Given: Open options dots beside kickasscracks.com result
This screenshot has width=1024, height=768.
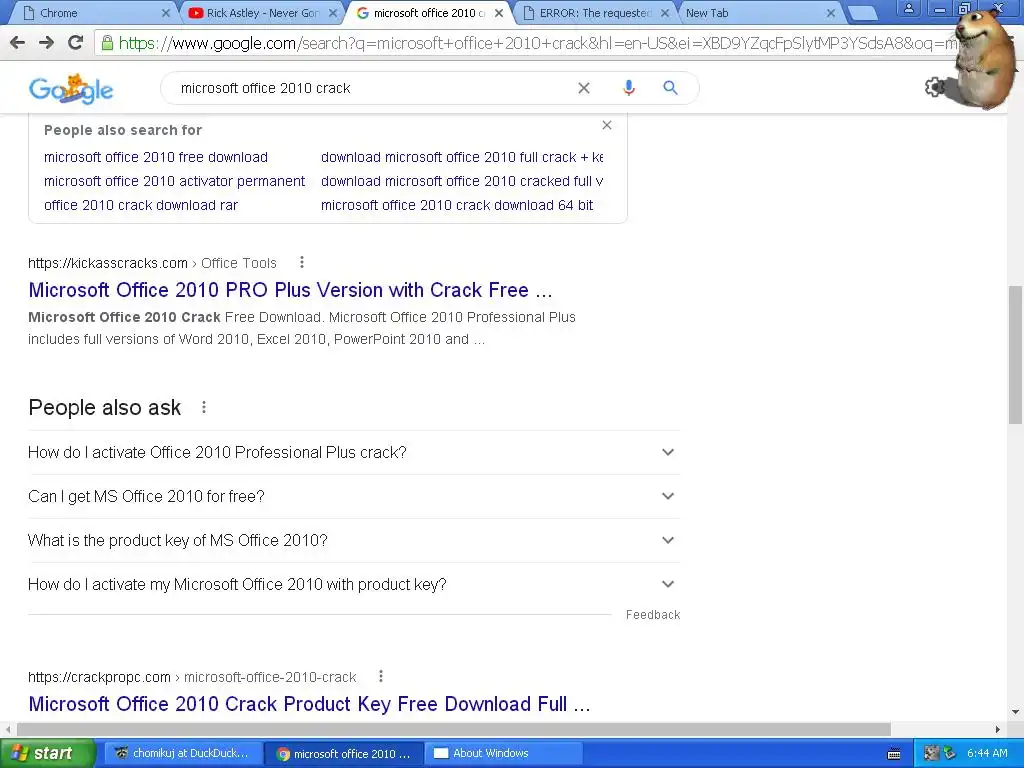Looking at the screenshot, I should [x=302, y=263].
